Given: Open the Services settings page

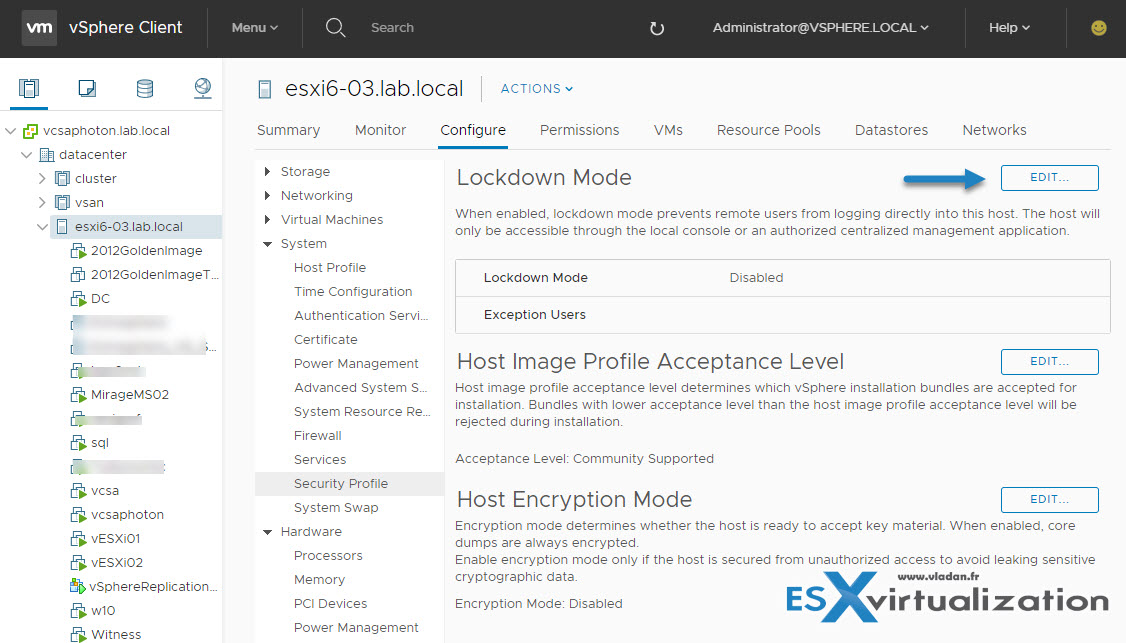Looking at the screenshot, I should pyautogui.click(x=320, y=460).
